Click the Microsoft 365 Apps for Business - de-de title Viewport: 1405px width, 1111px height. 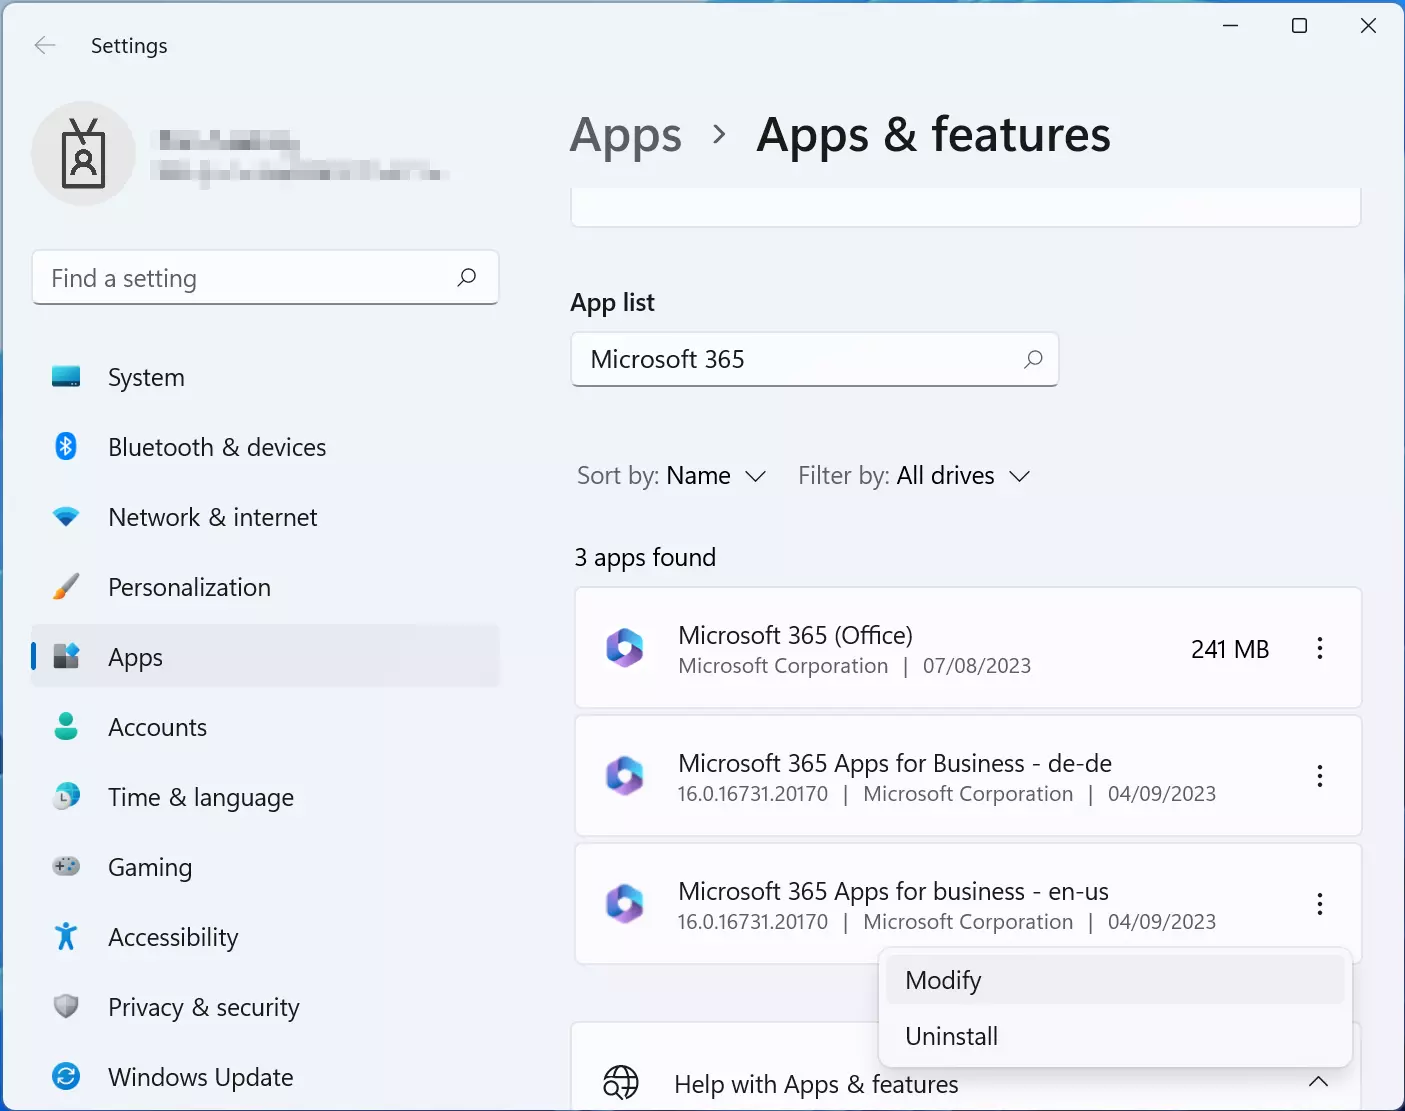pos(895,763)
